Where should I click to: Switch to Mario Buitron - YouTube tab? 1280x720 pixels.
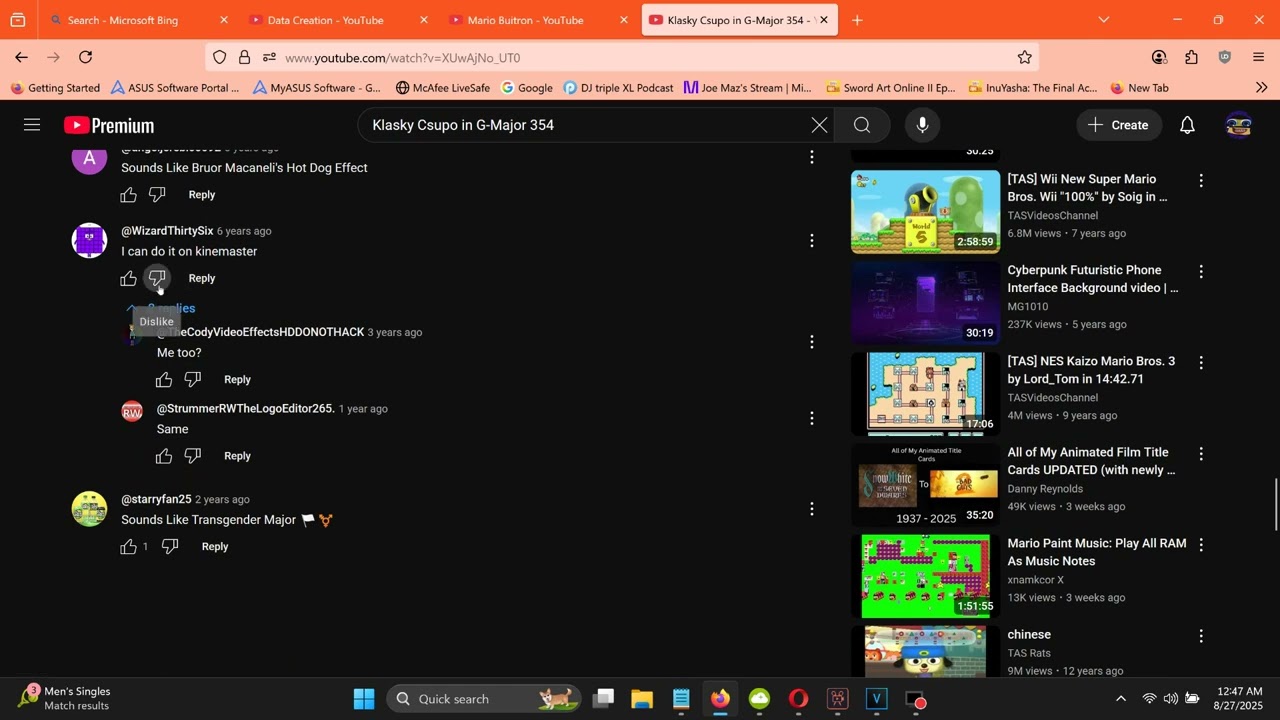(537, 20)
